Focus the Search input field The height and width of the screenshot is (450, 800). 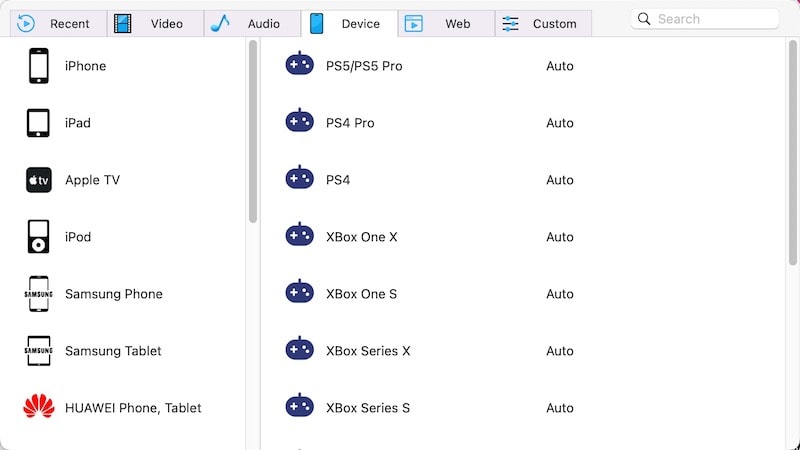pos(705,19)
